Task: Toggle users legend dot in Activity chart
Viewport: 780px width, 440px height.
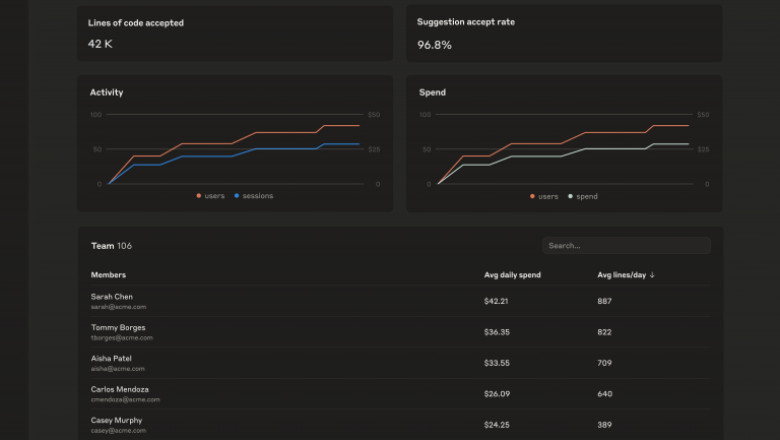Action: pyautogui.click(x=198, y=196)
